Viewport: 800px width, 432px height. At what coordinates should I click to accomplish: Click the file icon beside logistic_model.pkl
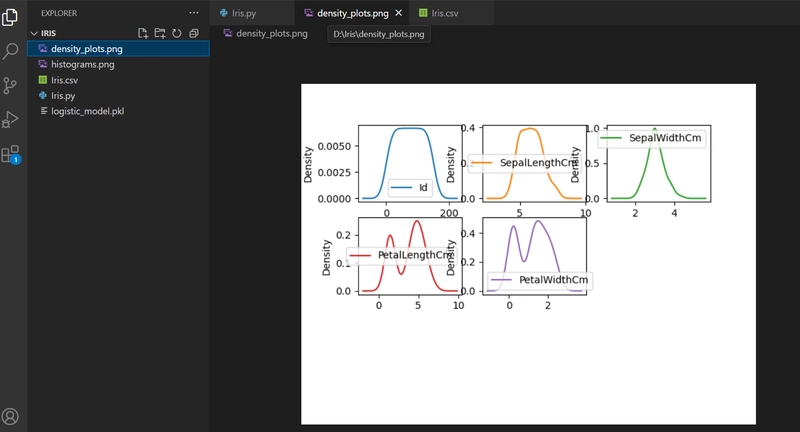(x=44, y=111)
